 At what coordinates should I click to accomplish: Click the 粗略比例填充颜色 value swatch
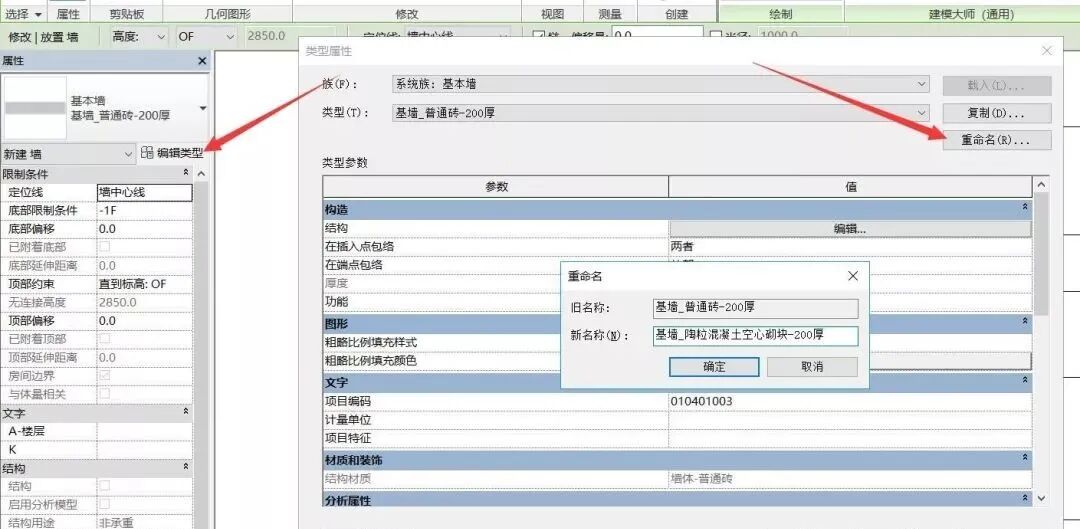pos(950,361)
